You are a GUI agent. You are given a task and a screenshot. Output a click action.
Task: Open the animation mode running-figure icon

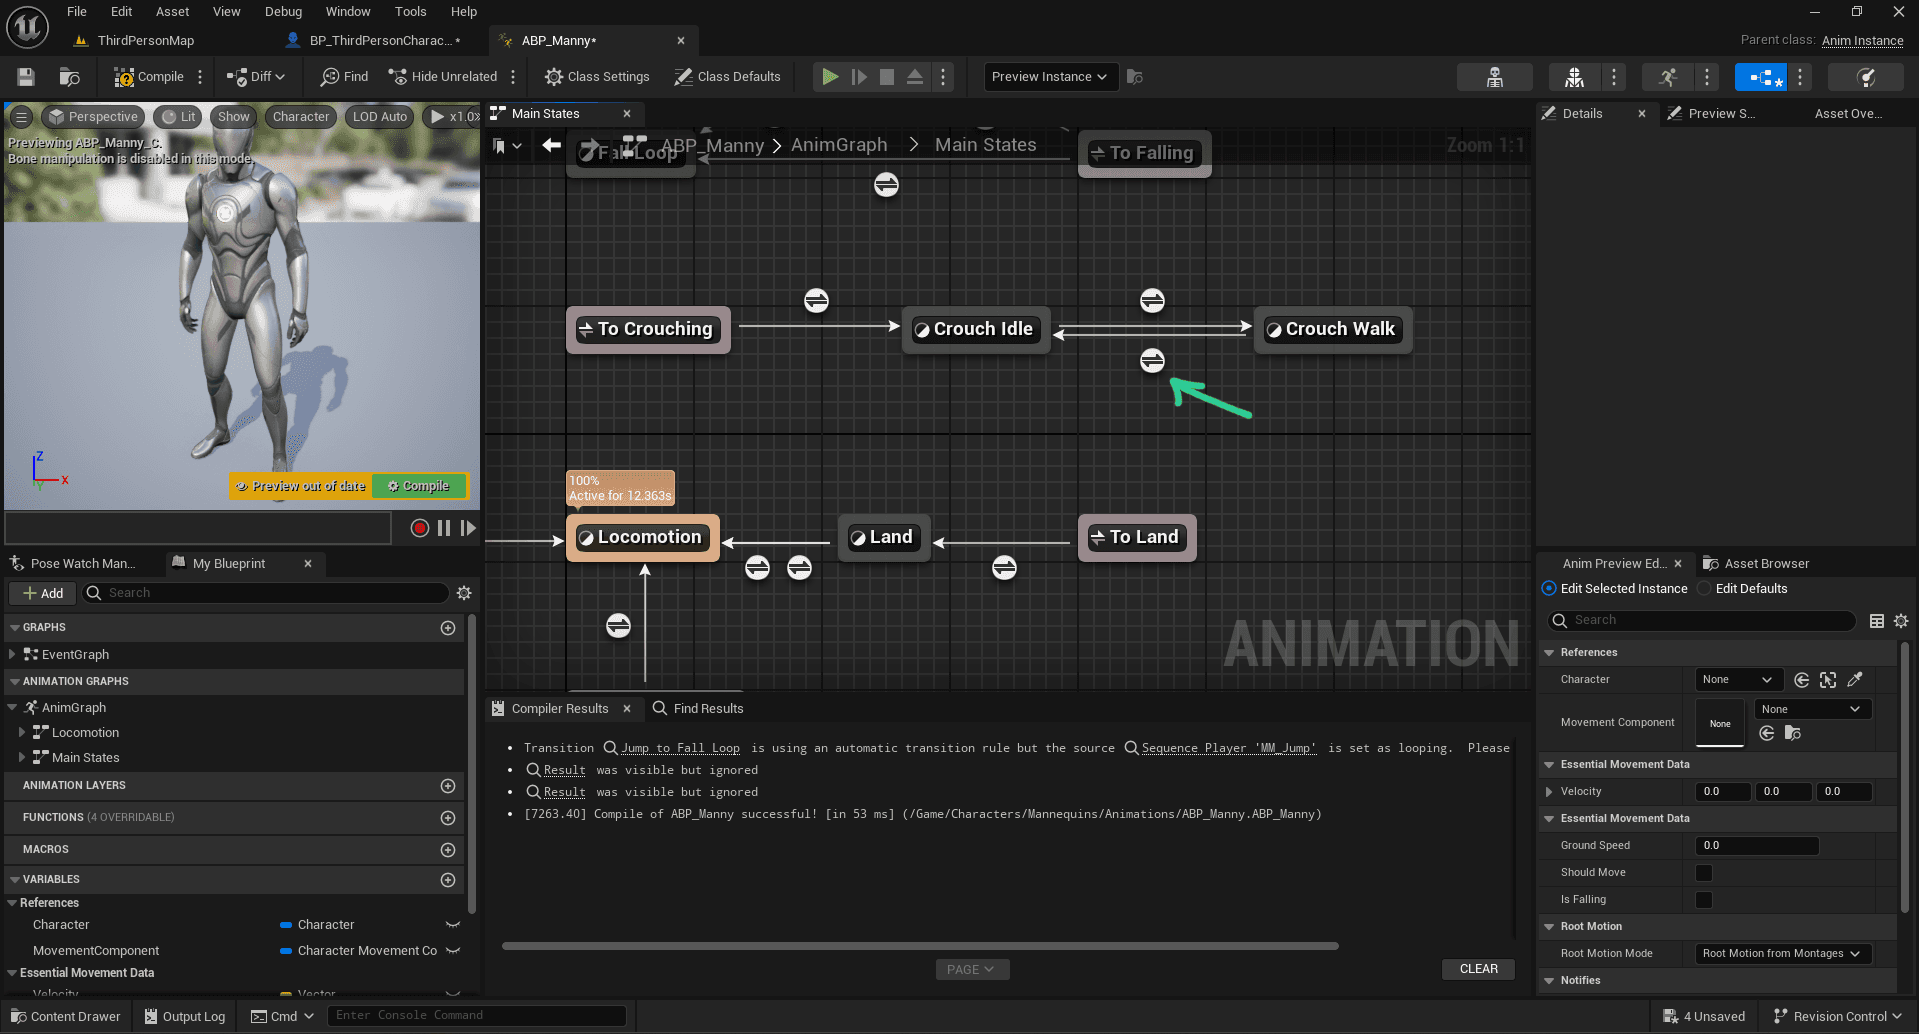[1668, 77]
